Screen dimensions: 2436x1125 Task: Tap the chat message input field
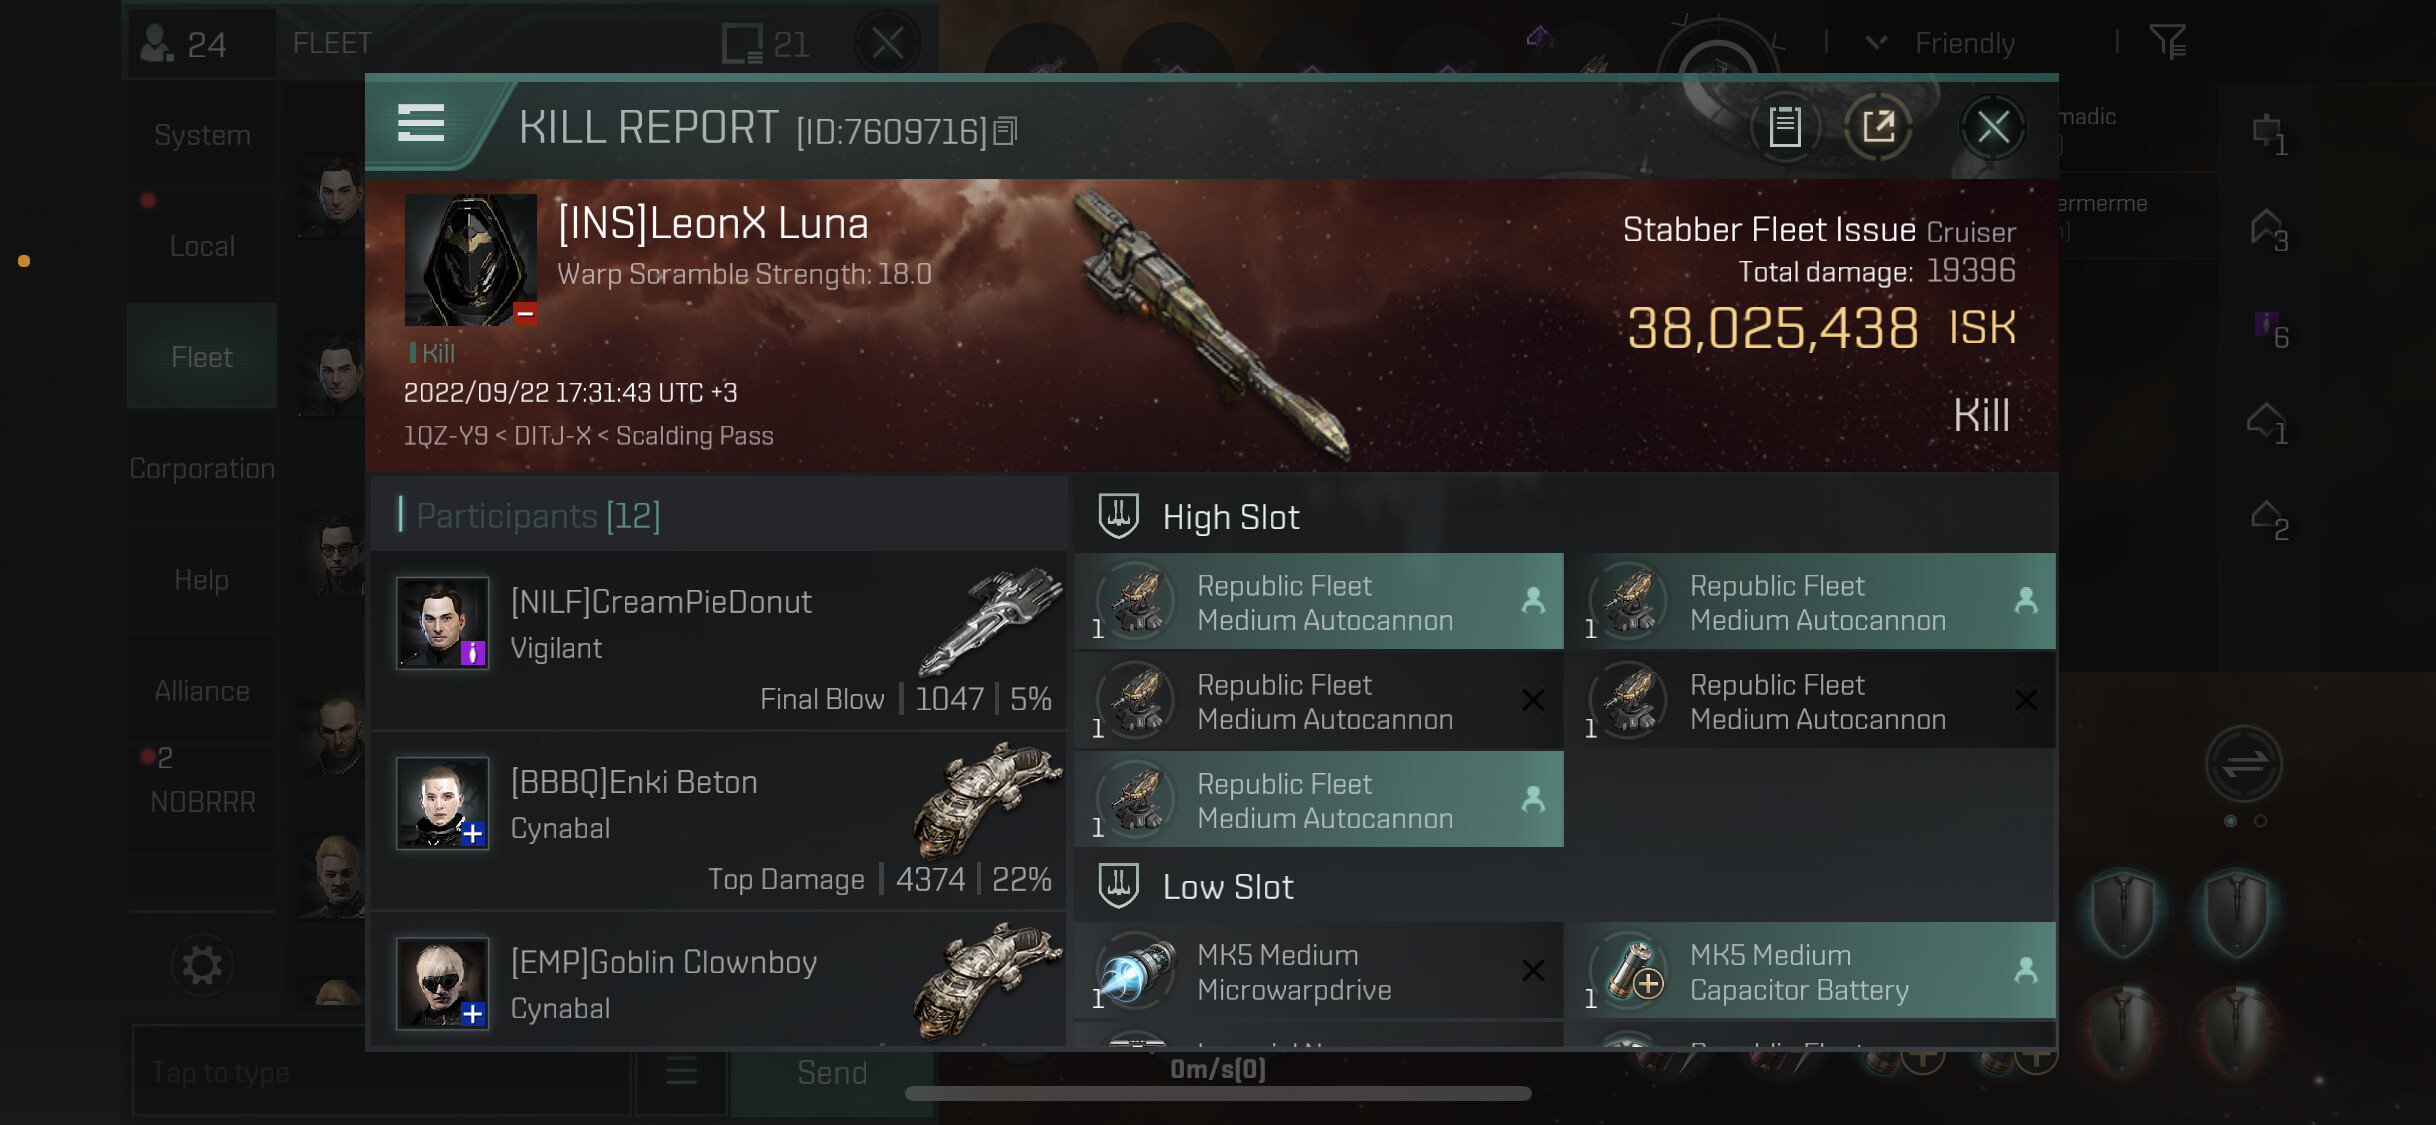pyautogui.click(x=382, y=1072)
